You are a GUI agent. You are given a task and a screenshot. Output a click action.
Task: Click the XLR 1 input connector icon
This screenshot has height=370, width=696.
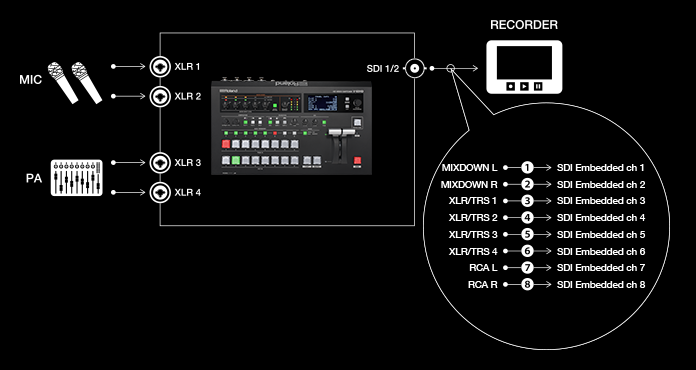[x=160, y=67]
